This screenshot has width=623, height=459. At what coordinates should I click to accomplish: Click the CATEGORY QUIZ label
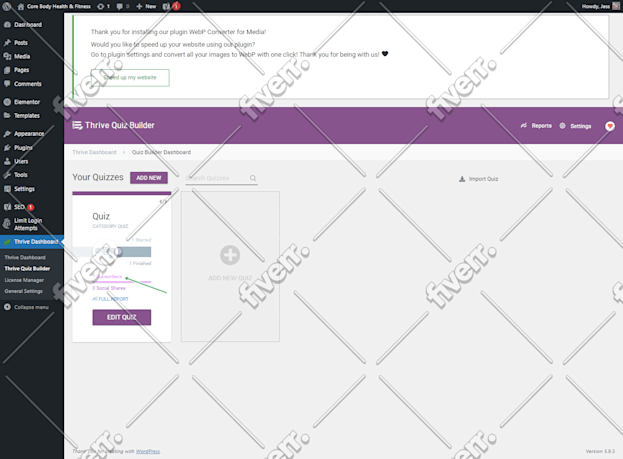[x=110, y=226]
